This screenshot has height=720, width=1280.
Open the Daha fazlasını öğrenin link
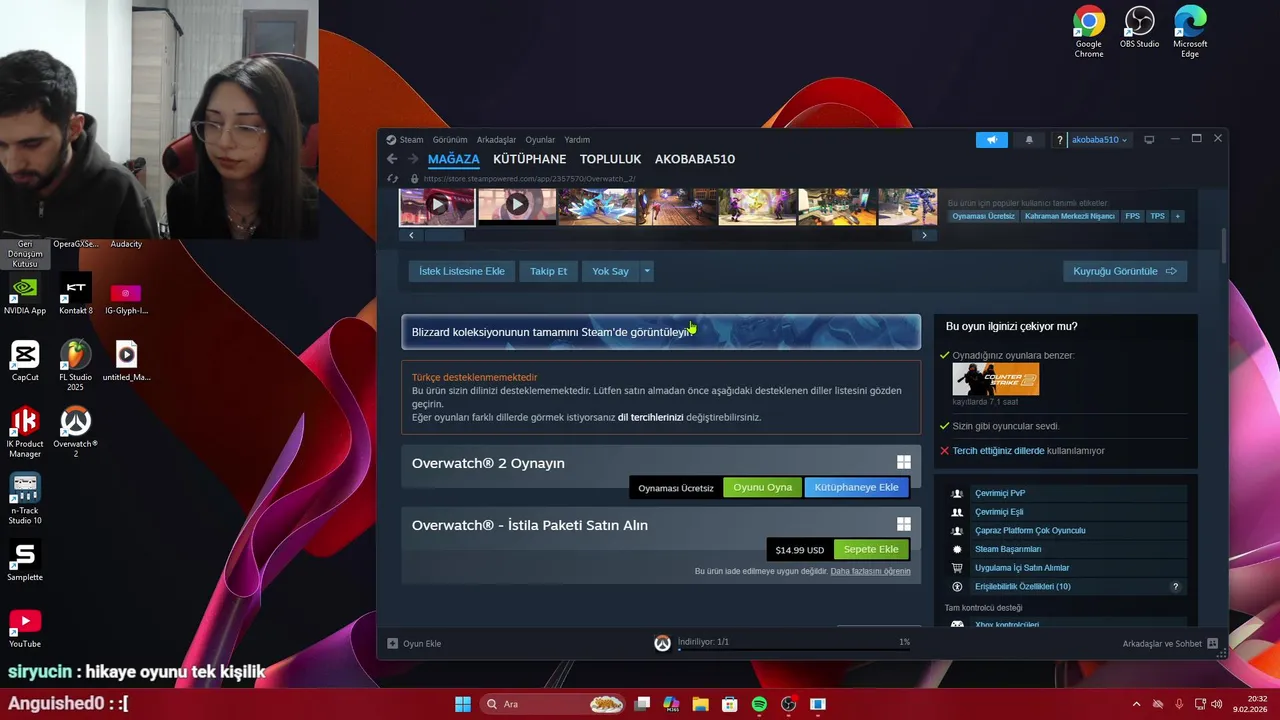[x=870, y=572]
